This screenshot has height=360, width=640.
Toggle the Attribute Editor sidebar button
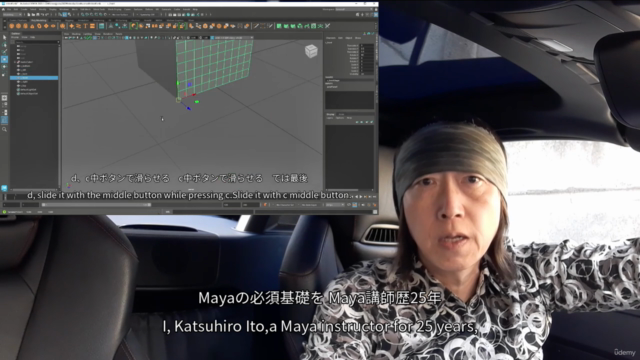(367, 15)
